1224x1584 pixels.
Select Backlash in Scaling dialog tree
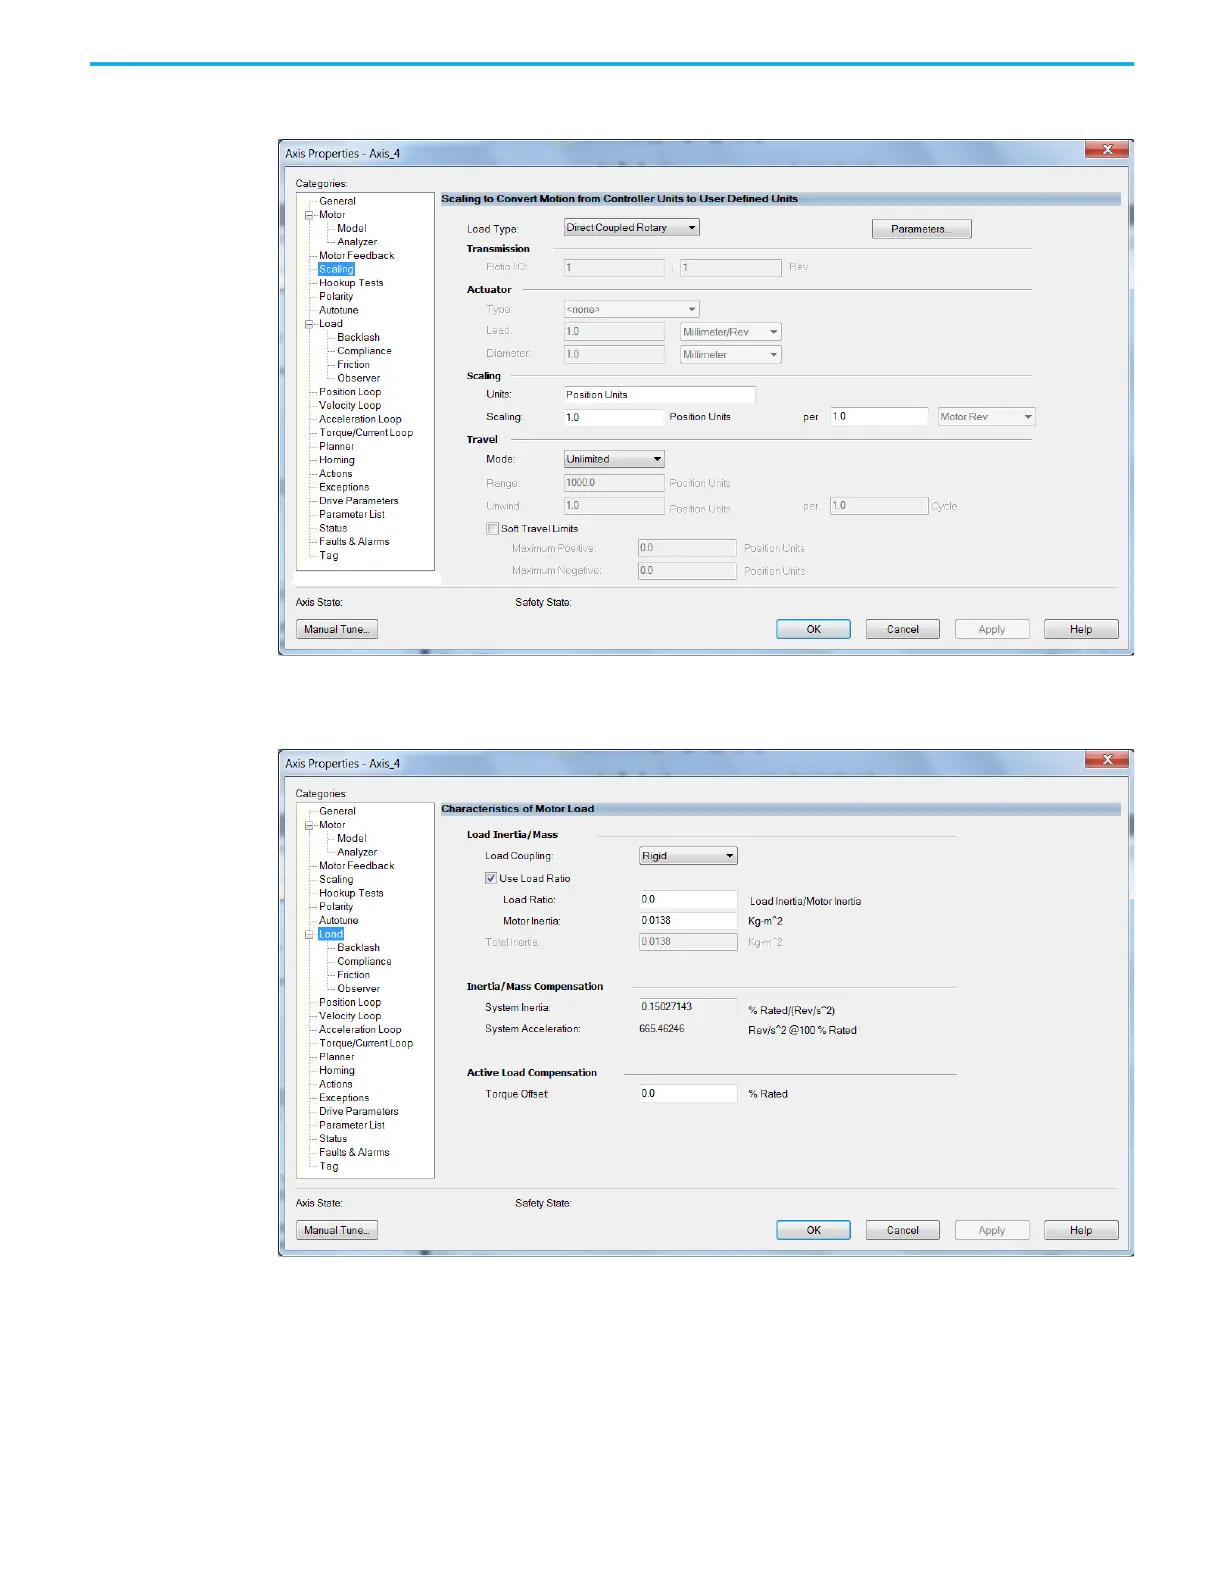358,338
